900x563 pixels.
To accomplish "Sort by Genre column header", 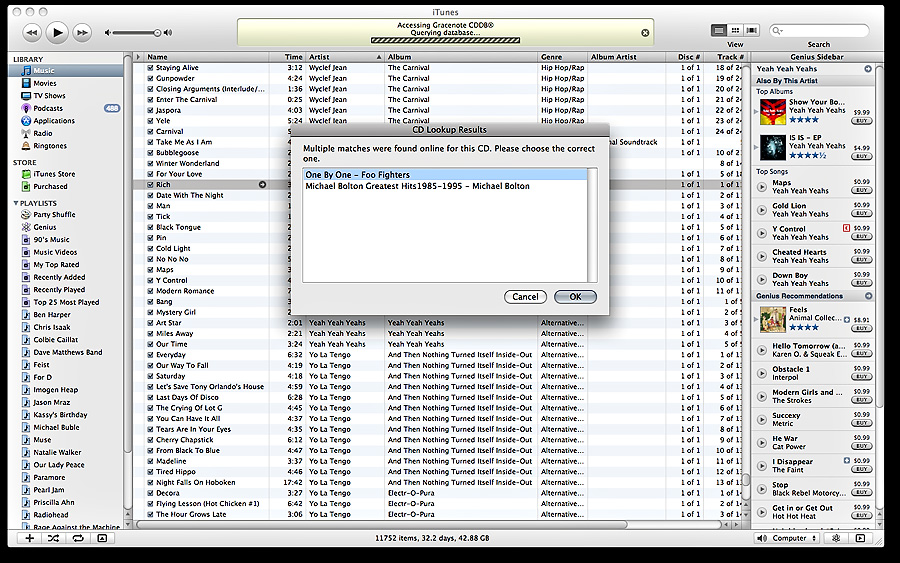I will [x=562, y=57].
